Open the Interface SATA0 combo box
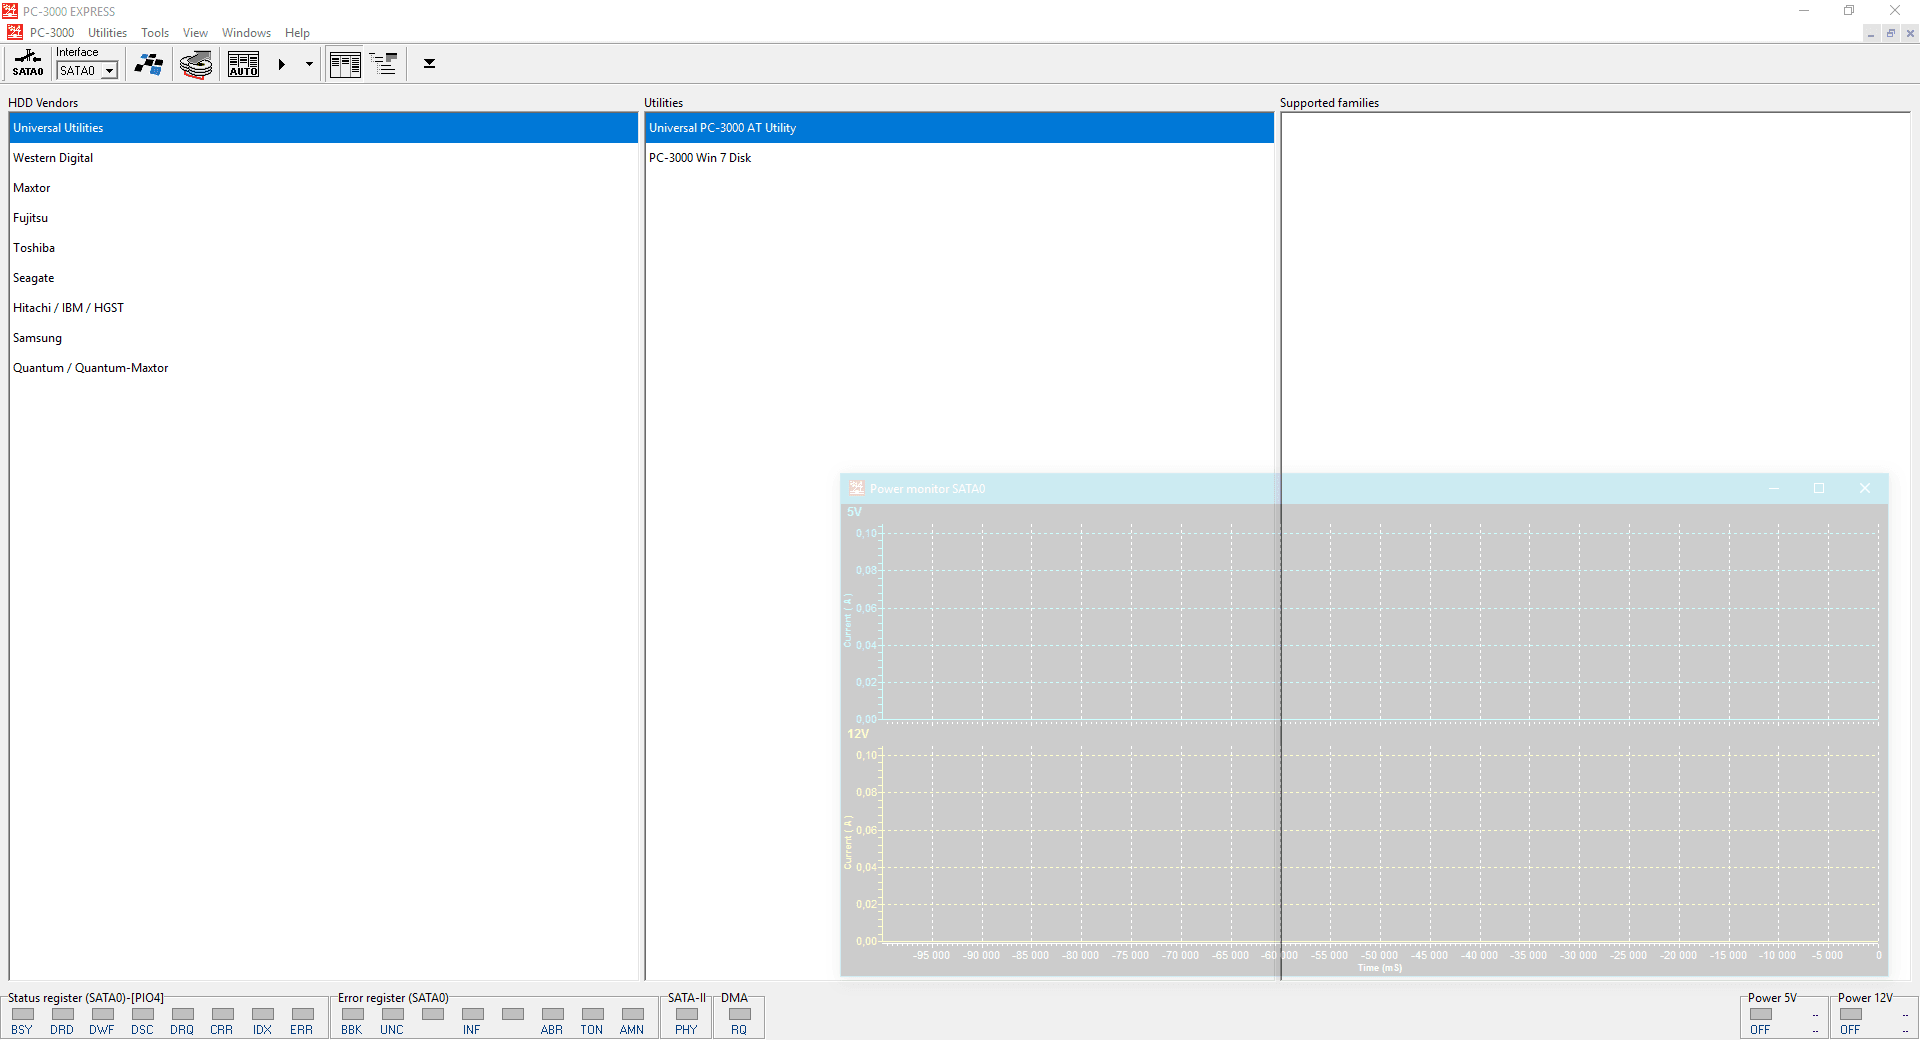 pos(88,71)
